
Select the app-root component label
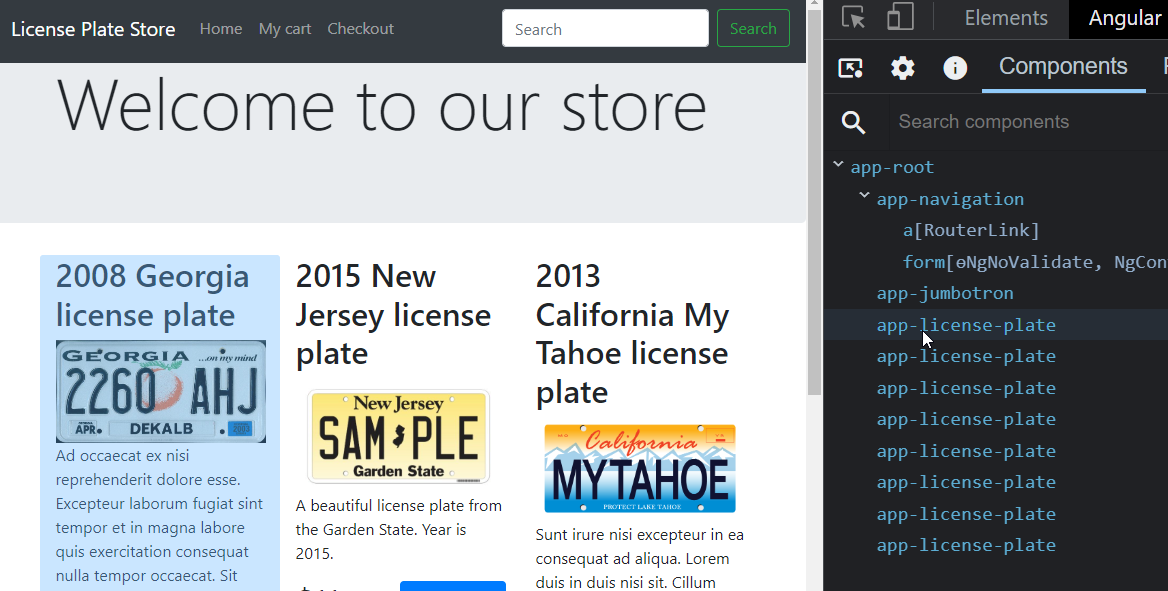[892, 167]
